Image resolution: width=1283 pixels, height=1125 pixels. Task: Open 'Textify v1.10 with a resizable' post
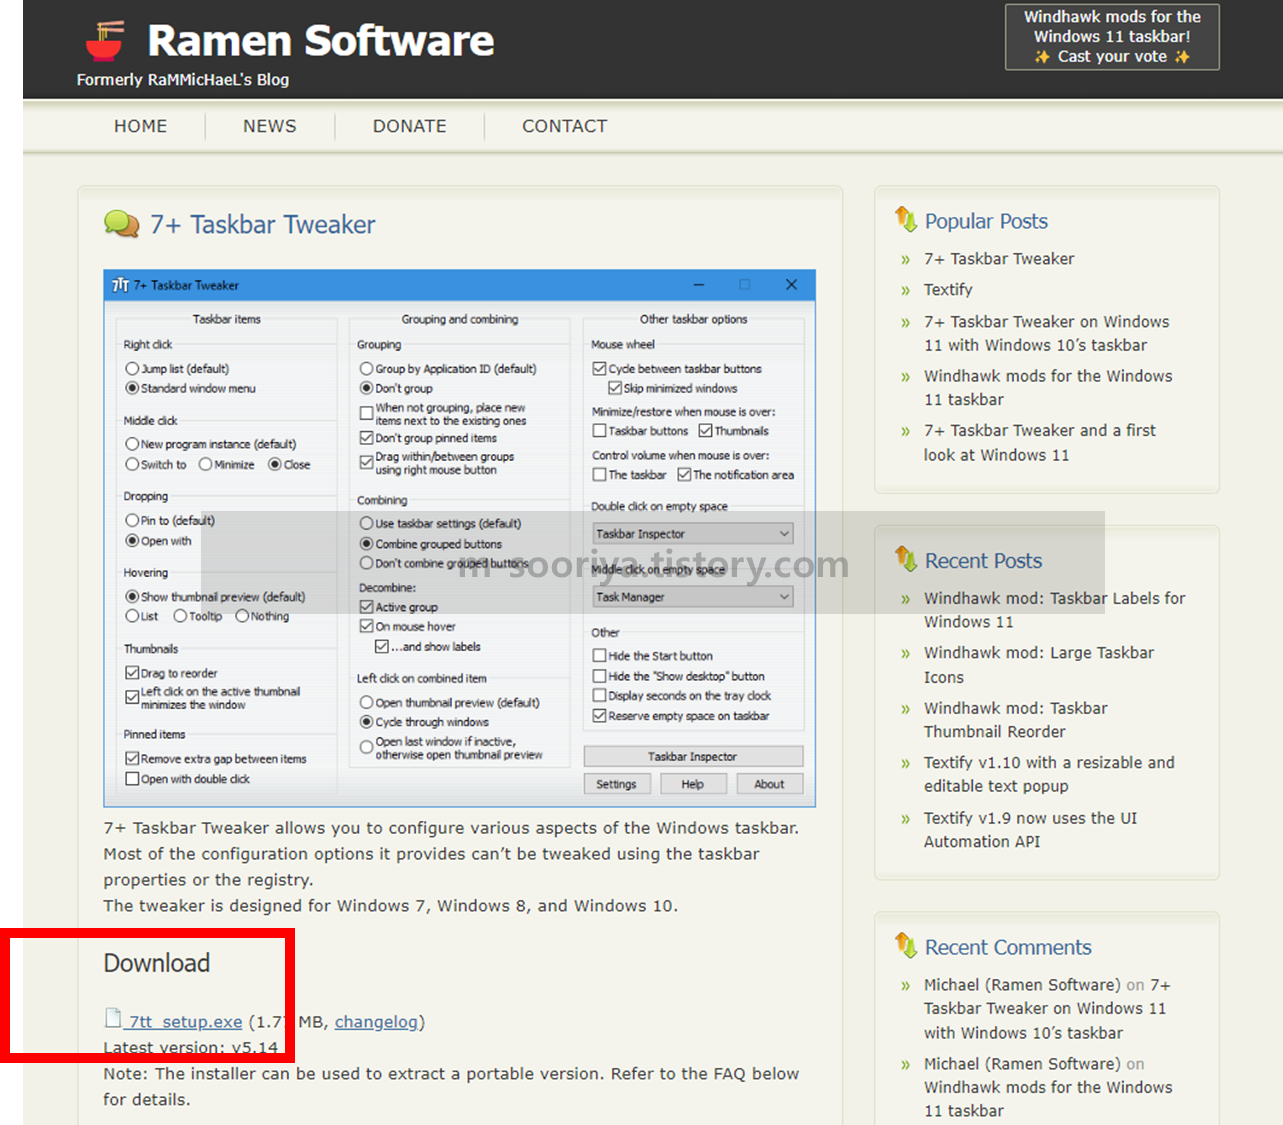1049,775
